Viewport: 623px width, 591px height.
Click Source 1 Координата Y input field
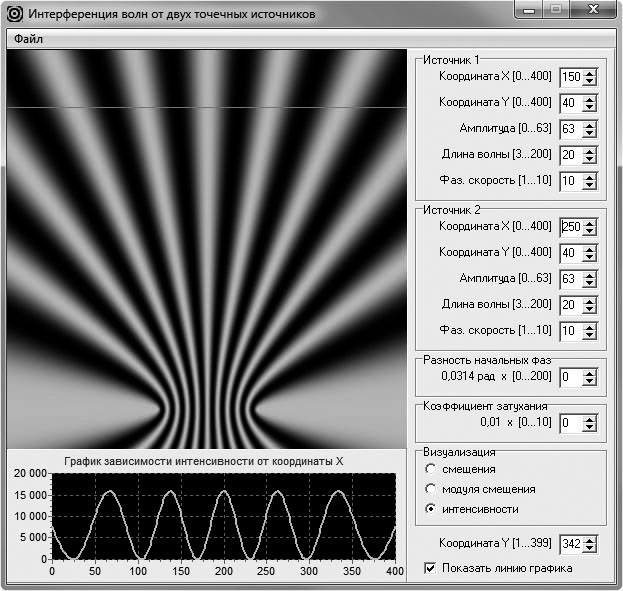[x=571, y=103]
